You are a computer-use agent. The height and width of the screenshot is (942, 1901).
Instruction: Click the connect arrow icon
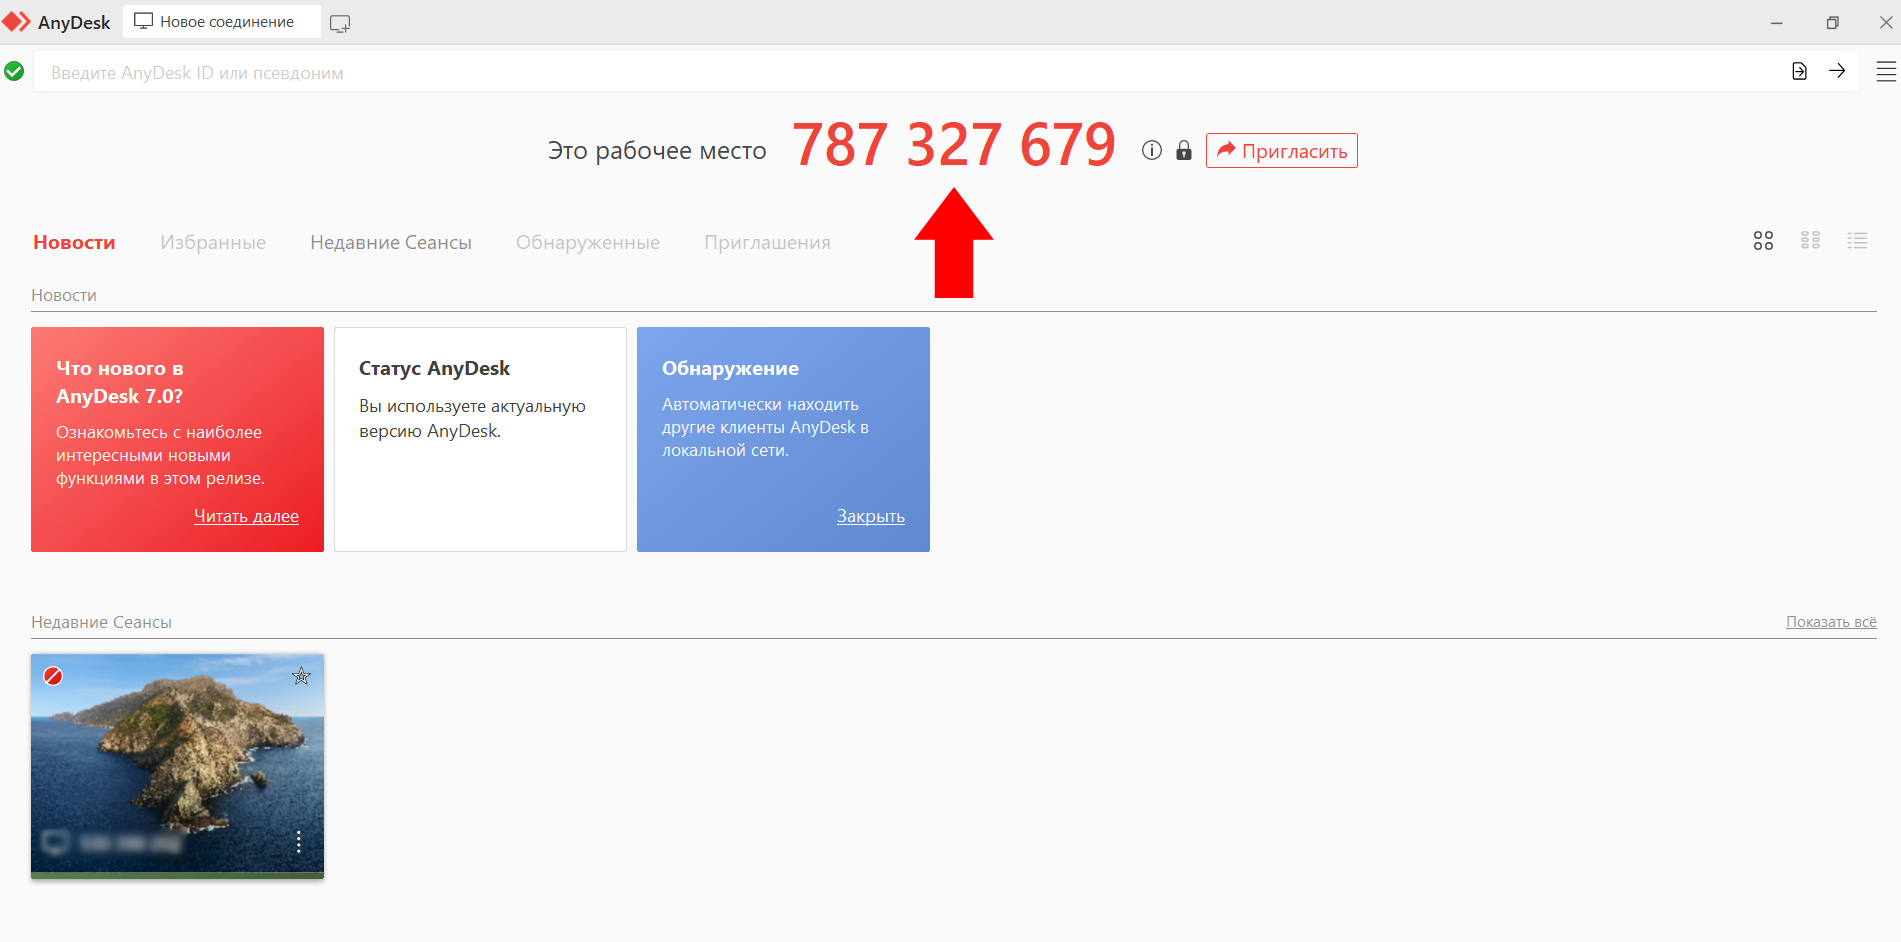[1837, 71]
